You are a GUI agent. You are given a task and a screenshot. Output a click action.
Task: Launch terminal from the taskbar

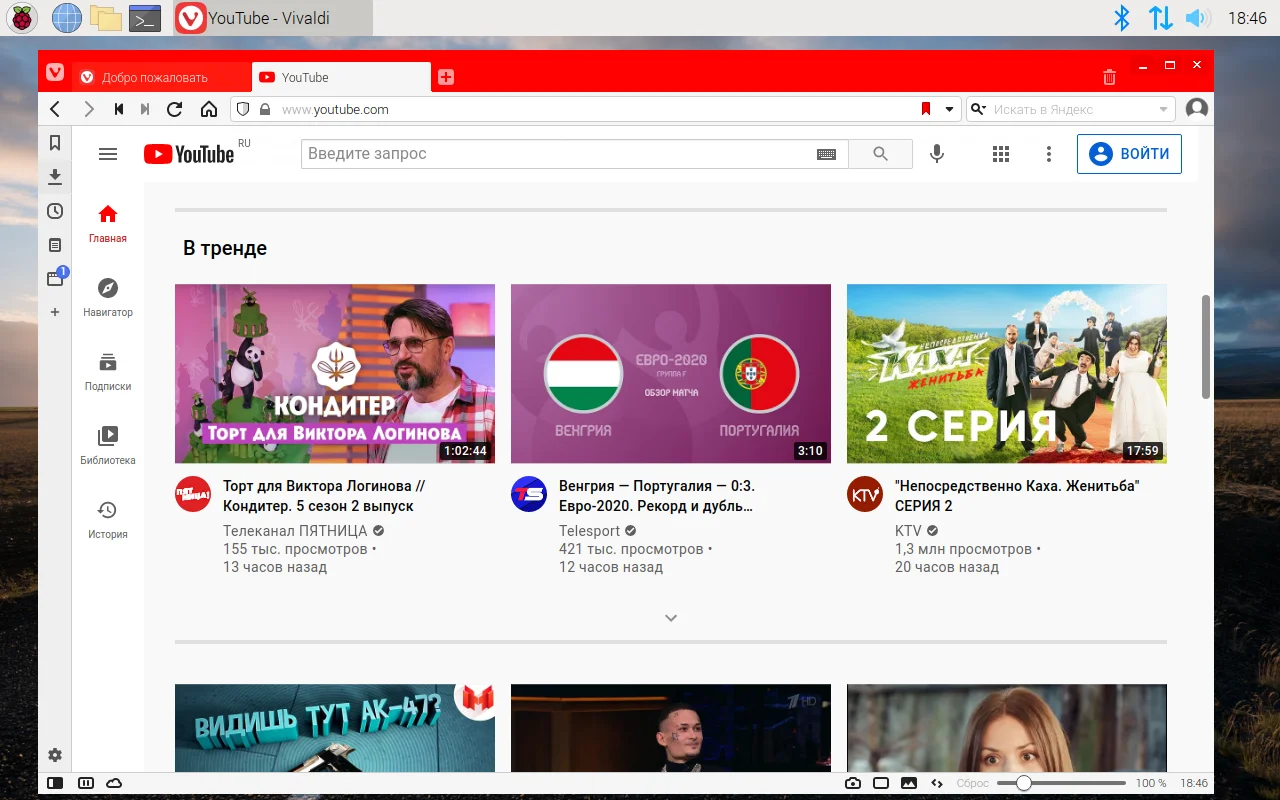click(145, 18)
